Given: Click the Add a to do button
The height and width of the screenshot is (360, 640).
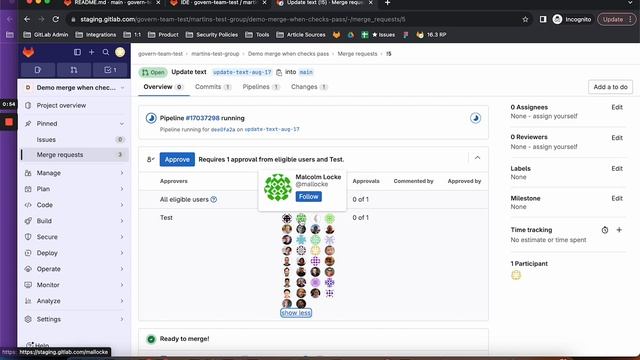Looking at the screenshot, I should click(x=610, y=87).
